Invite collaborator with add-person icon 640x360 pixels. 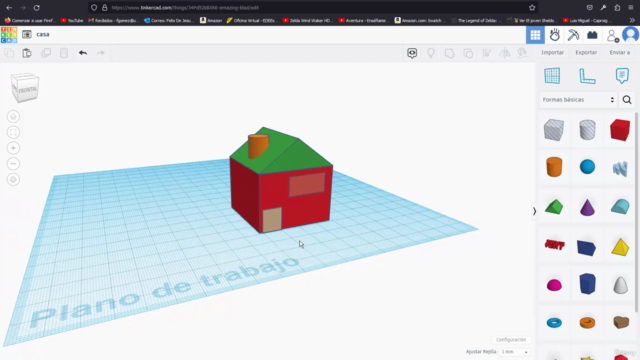(612, 36)
